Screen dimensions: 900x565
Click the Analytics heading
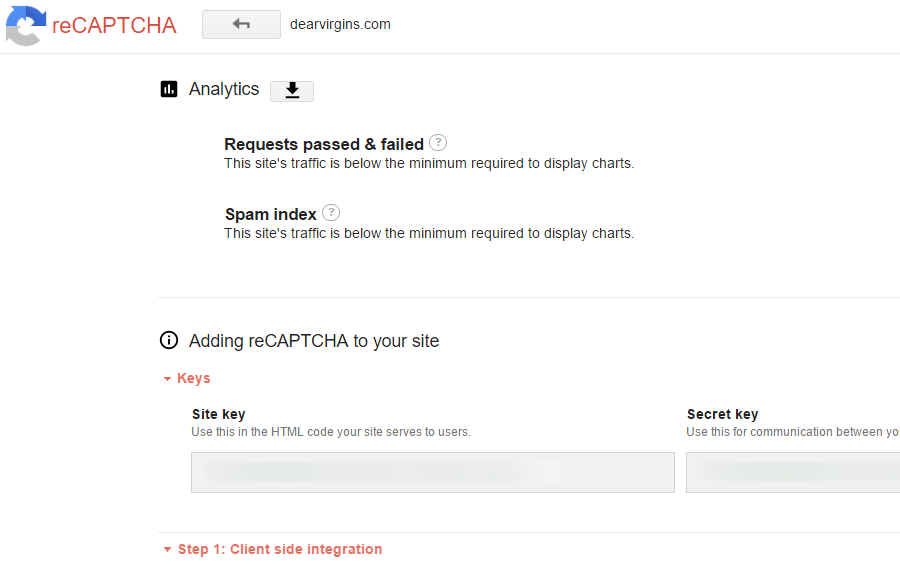[x=224, y=89]
